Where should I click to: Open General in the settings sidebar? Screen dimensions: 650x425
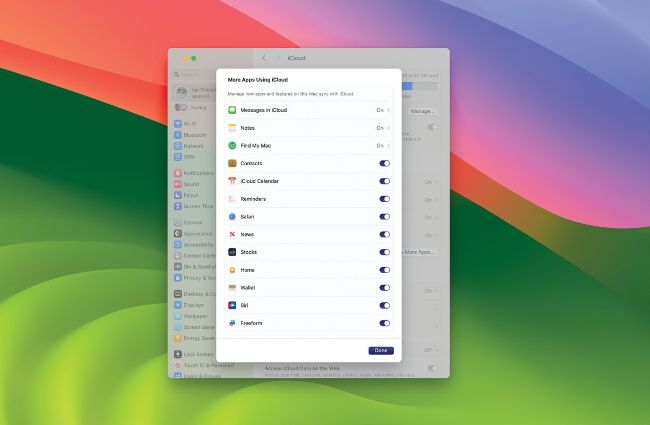click(192, 222)
